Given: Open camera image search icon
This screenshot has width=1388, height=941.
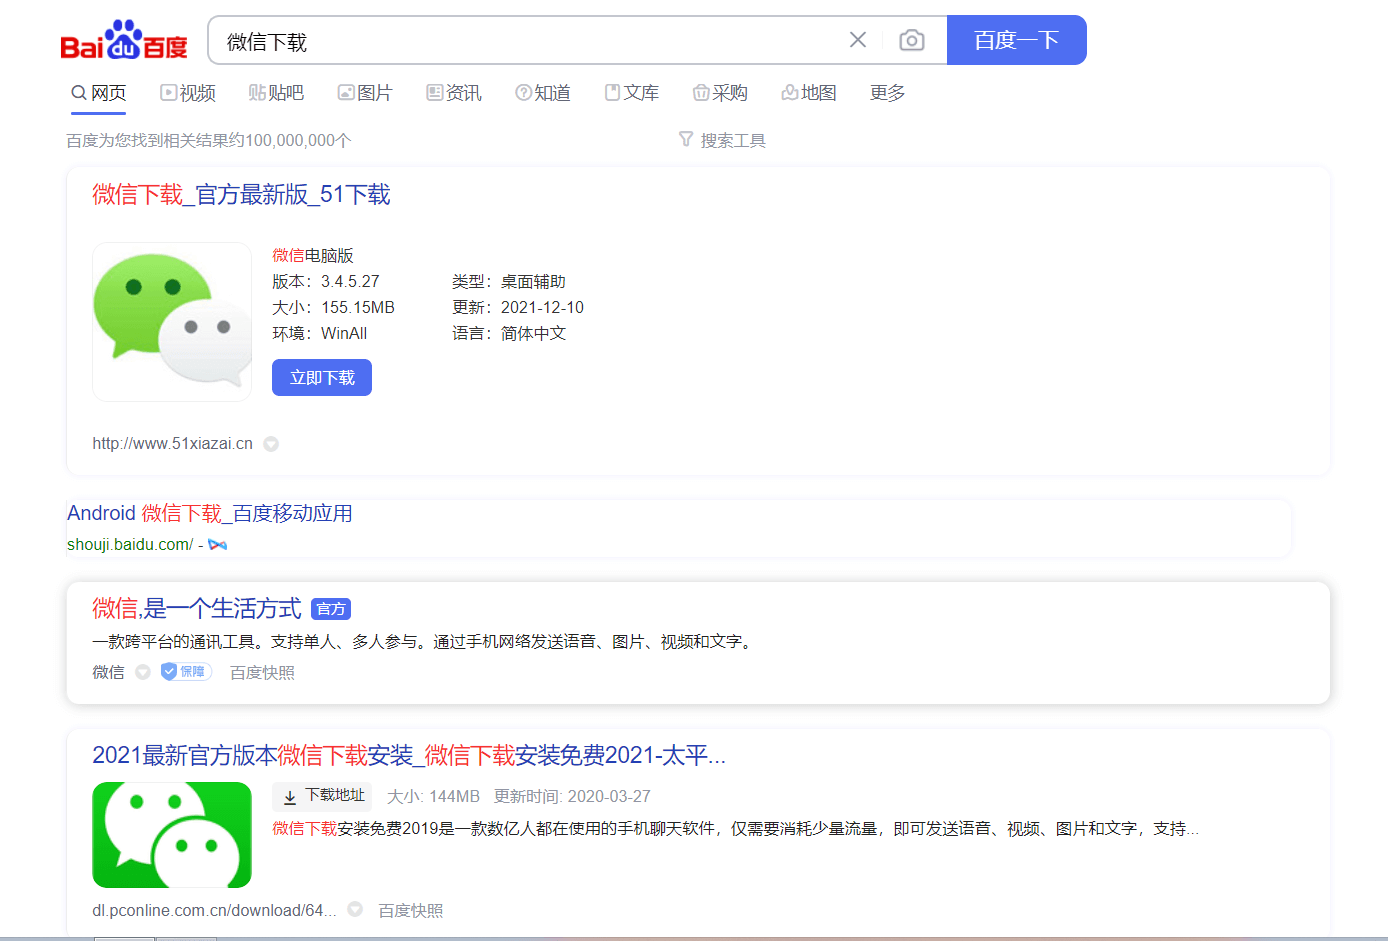Looking at the screenshot, I should coord(911,40).
